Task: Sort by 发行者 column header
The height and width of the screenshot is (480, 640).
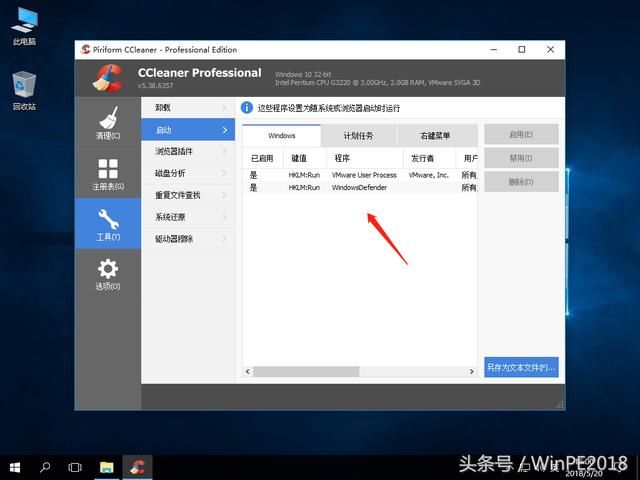Action: click(429, 158)
